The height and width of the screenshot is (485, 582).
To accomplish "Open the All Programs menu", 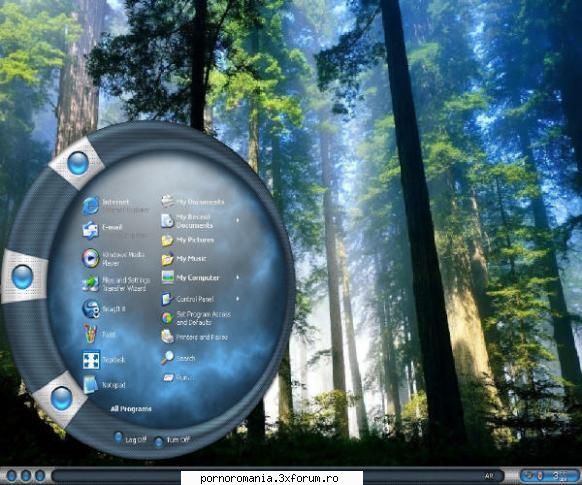I will (x=131, y=409).
